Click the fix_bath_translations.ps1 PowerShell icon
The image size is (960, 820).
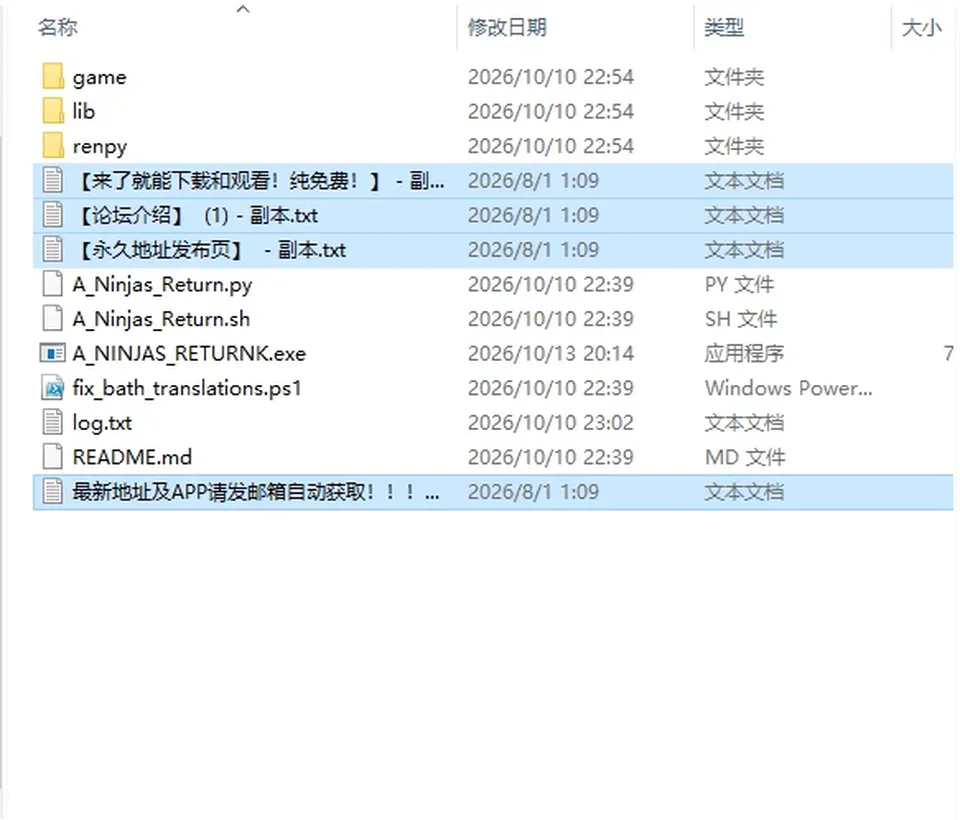(53, 388)
